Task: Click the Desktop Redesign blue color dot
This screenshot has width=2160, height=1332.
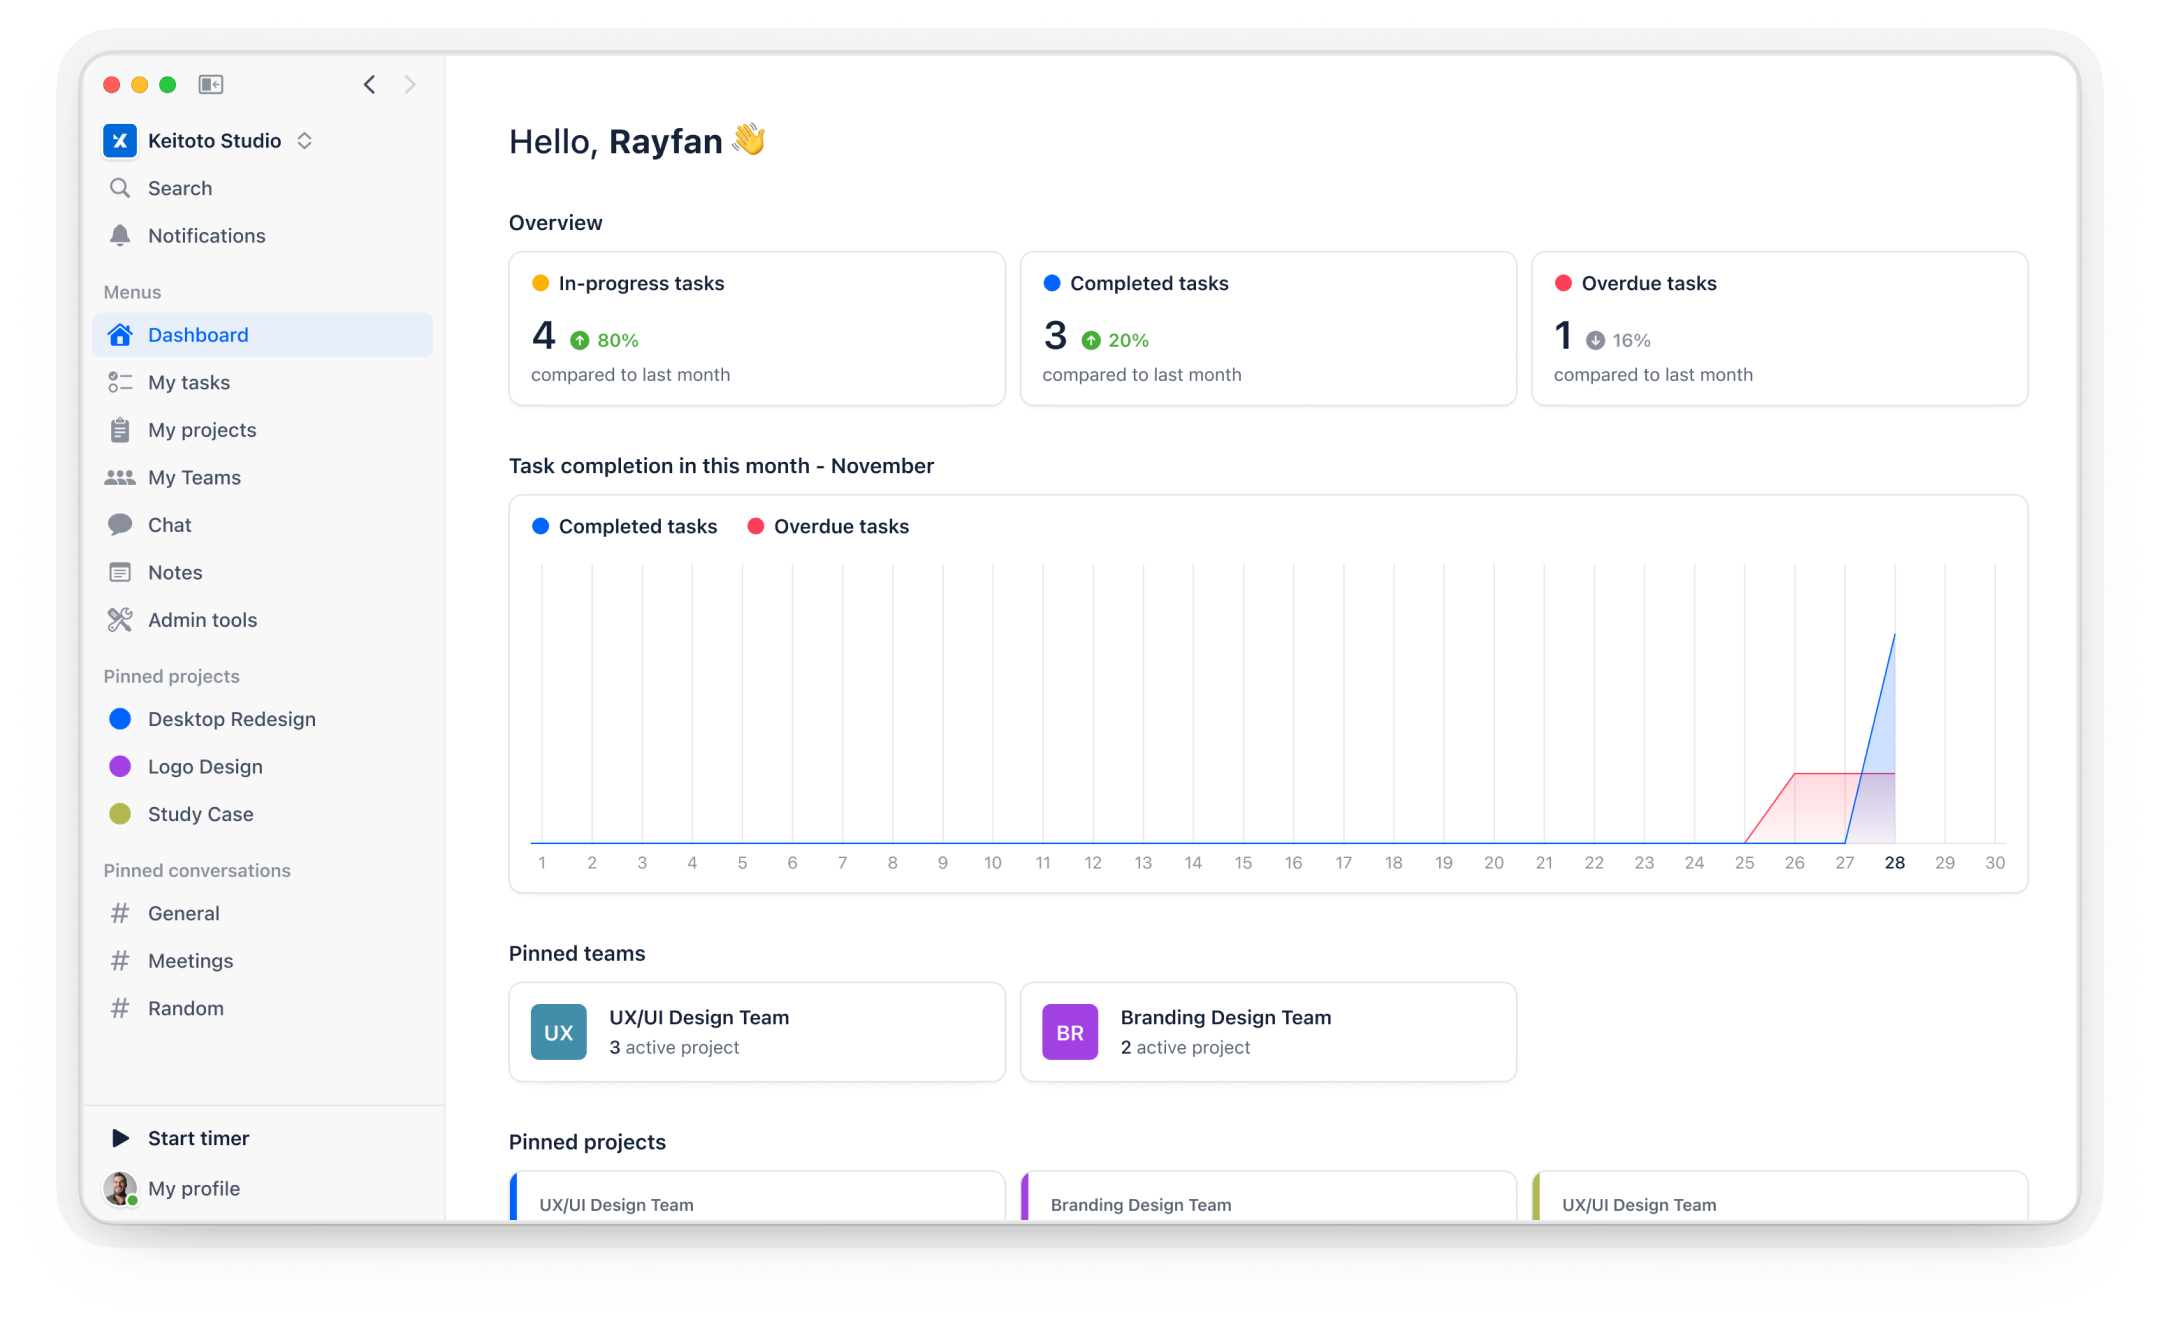Action: 120,719
